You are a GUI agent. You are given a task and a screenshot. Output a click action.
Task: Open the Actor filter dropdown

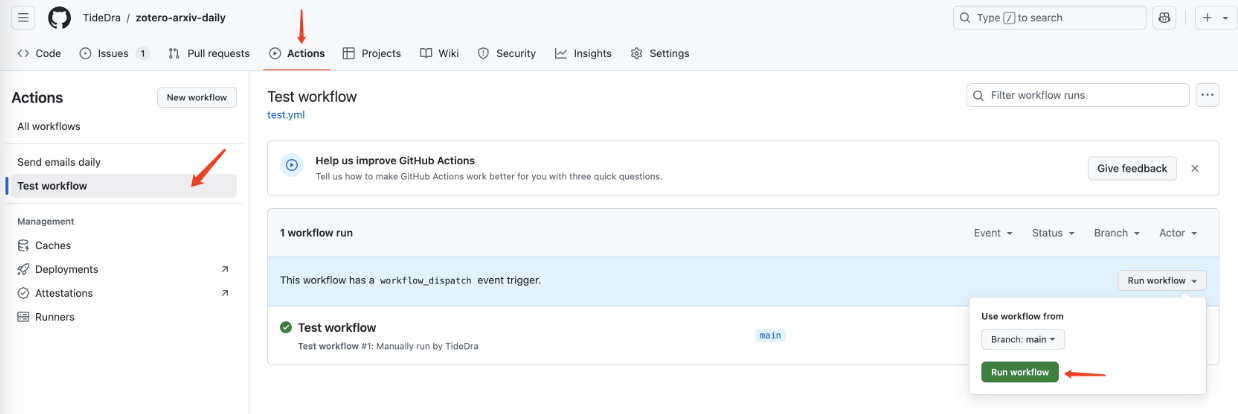tap(1178, 233)
